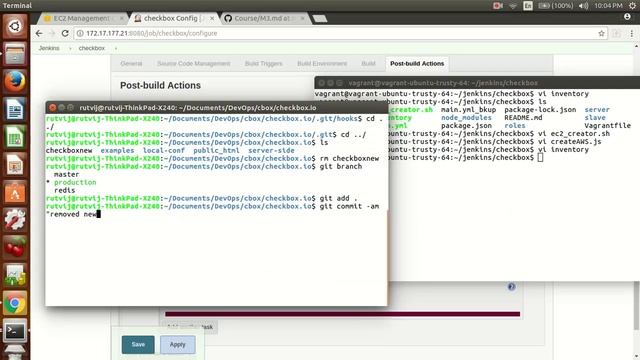Open the Chrome profile avatar
Screen dimensions: 640x360
pos(627,16)
